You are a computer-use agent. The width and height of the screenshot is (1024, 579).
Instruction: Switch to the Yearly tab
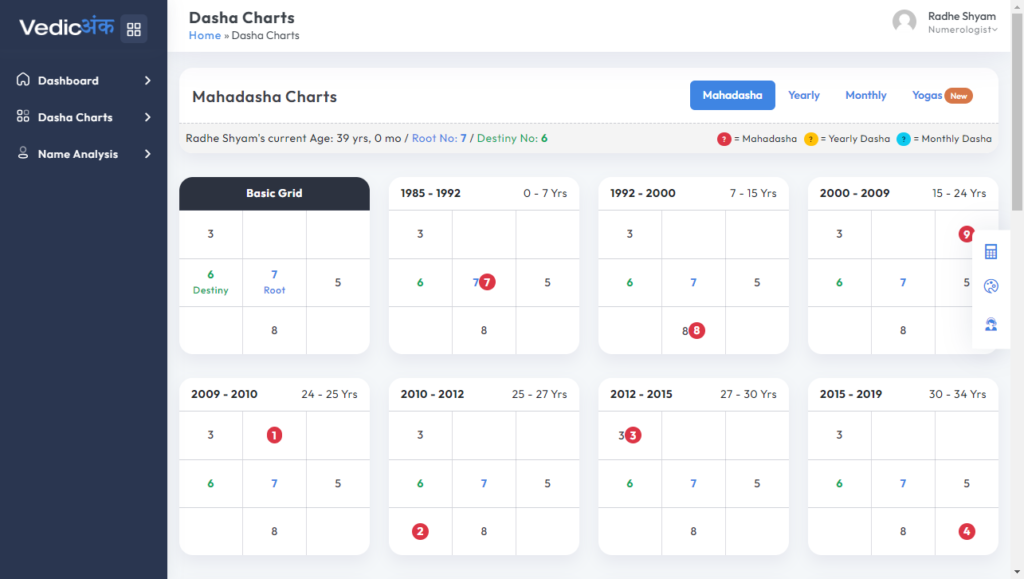pos(803,96)
